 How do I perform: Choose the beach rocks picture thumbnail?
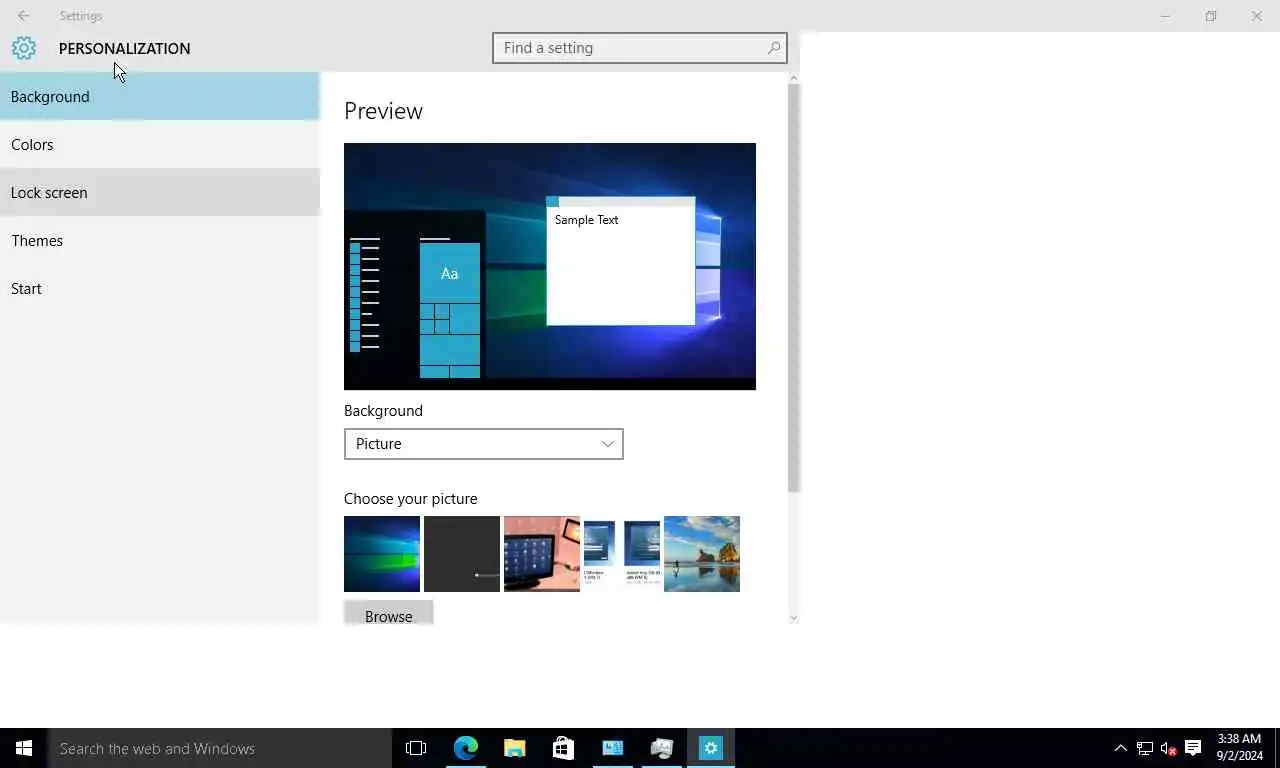click(x=702, y=554)
